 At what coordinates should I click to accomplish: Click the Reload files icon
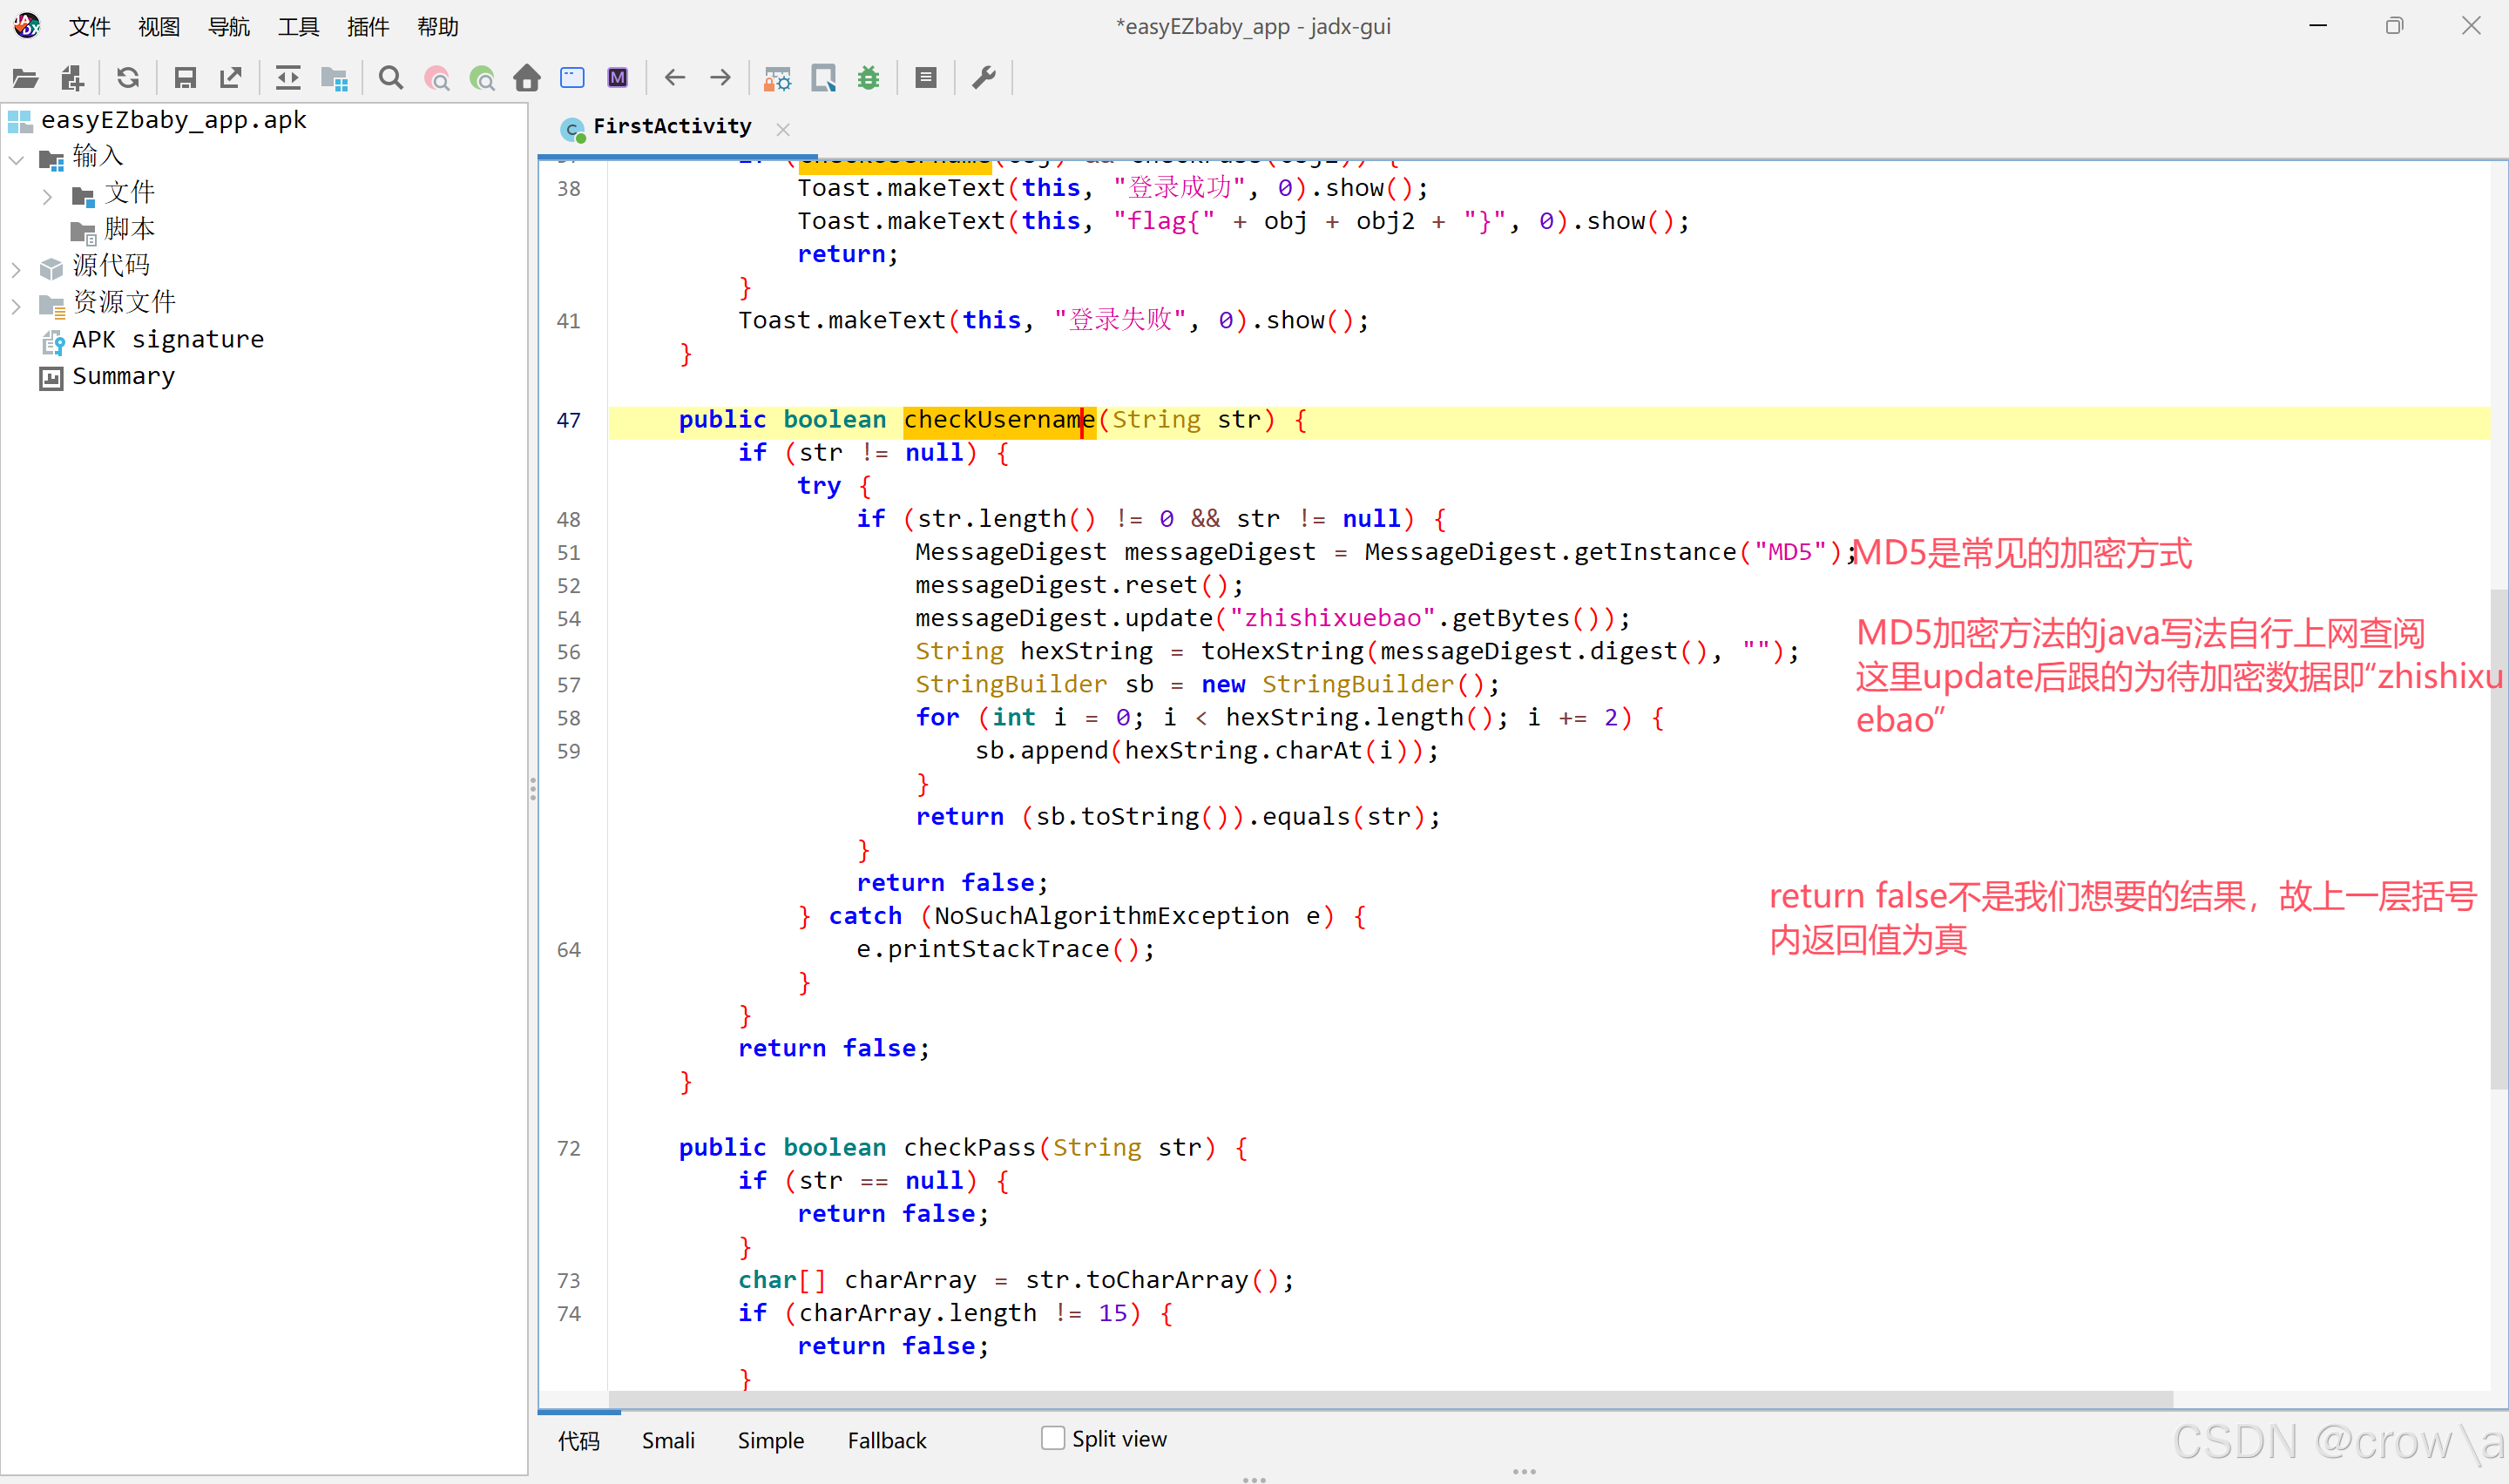(x=128, y=78)
